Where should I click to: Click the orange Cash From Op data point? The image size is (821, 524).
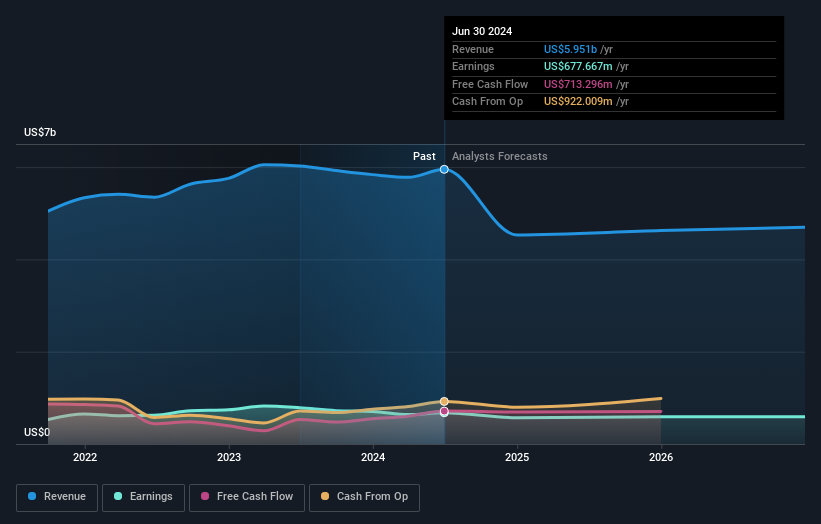[444, 402]
